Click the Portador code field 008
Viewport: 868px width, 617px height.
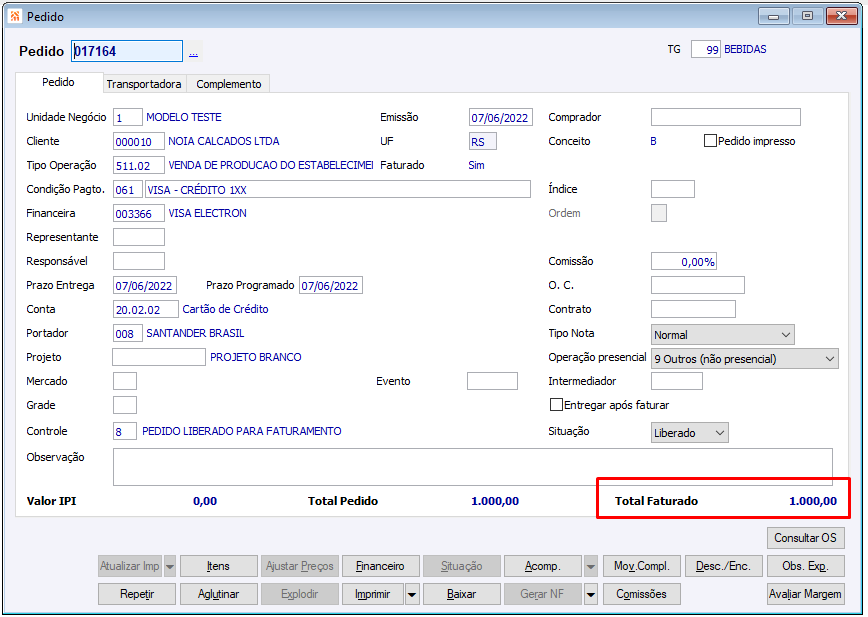pyautogui.click(x=128, y=334)
